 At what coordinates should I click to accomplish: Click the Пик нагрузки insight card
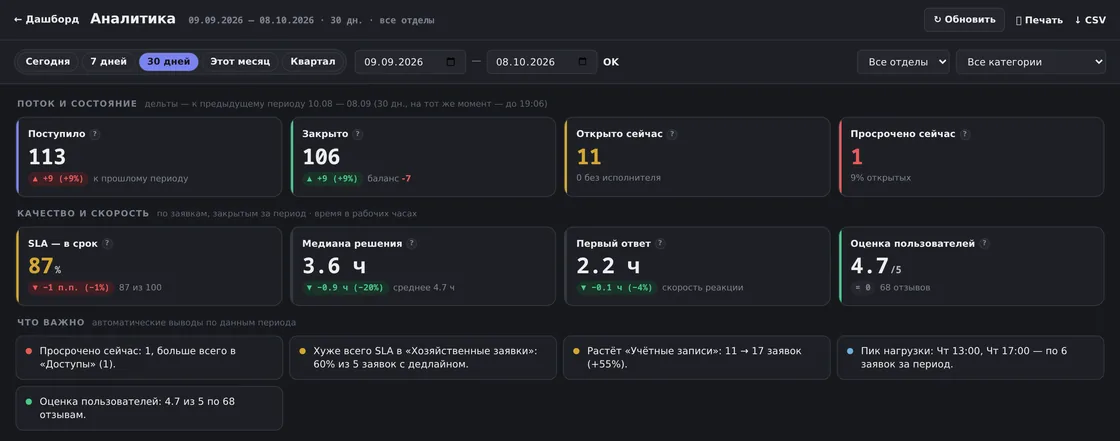pyautogui.click(x=971, y=357)
